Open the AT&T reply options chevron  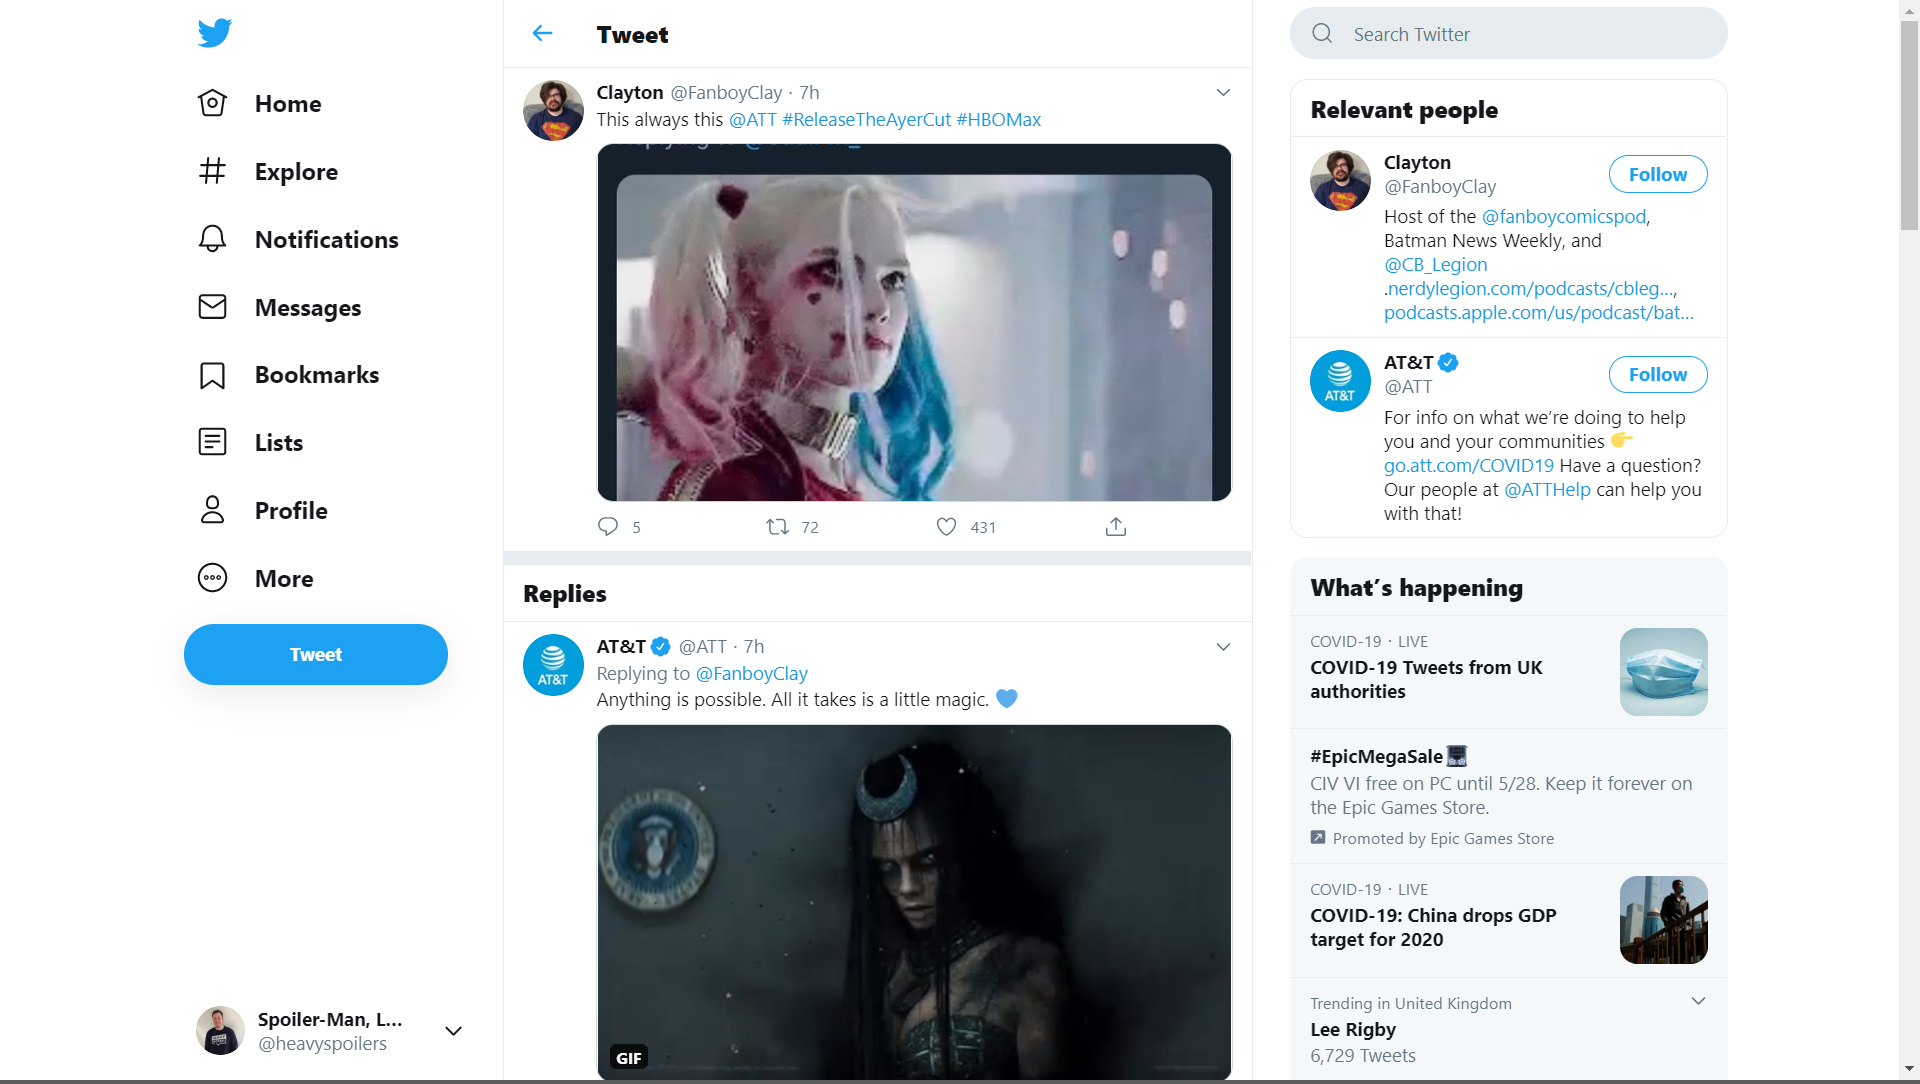[x=1223, y=647]
